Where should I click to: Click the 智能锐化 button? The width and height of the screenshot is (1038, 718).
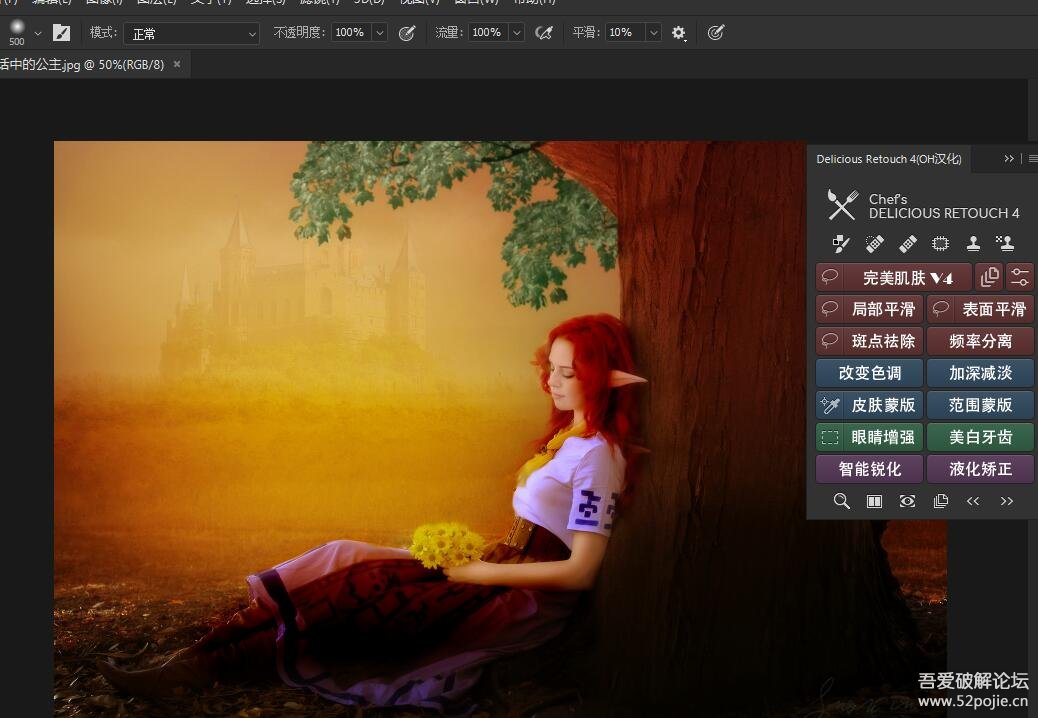[870, 469]
